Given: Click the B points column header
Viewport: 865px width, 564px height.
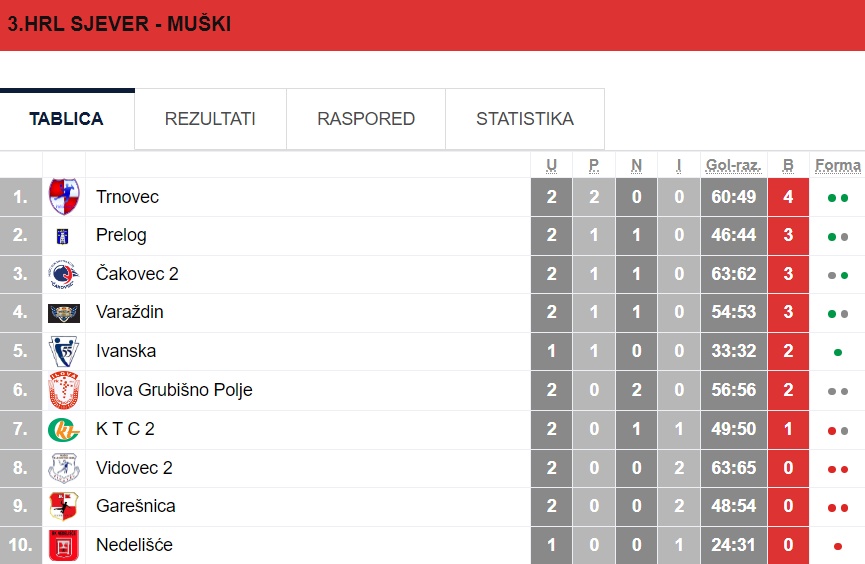Looking at the screenshot, I should pyautogui.click(x=788, y=165).
